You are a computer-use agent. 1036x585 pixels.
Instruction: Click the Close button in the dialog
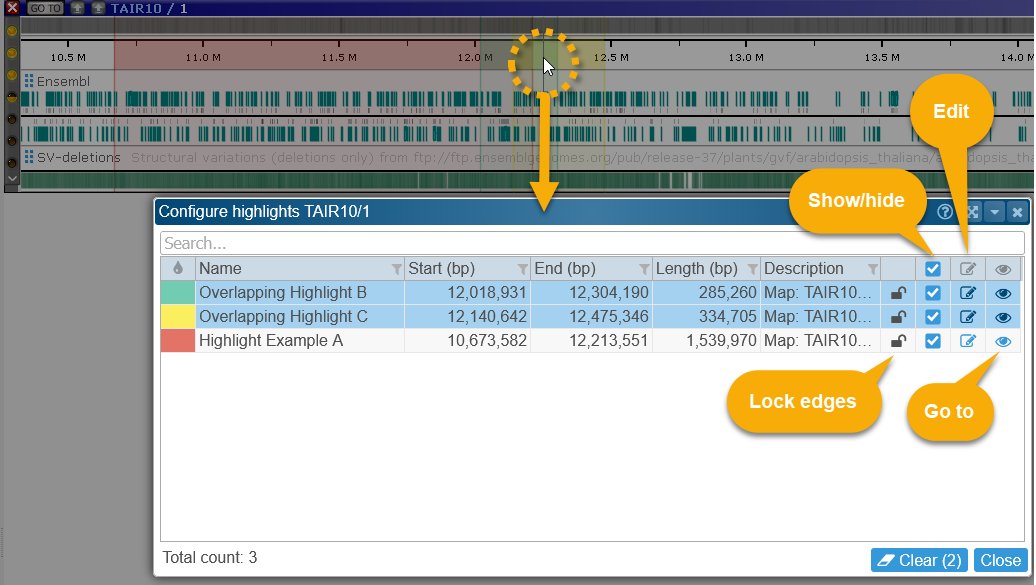1000,560
